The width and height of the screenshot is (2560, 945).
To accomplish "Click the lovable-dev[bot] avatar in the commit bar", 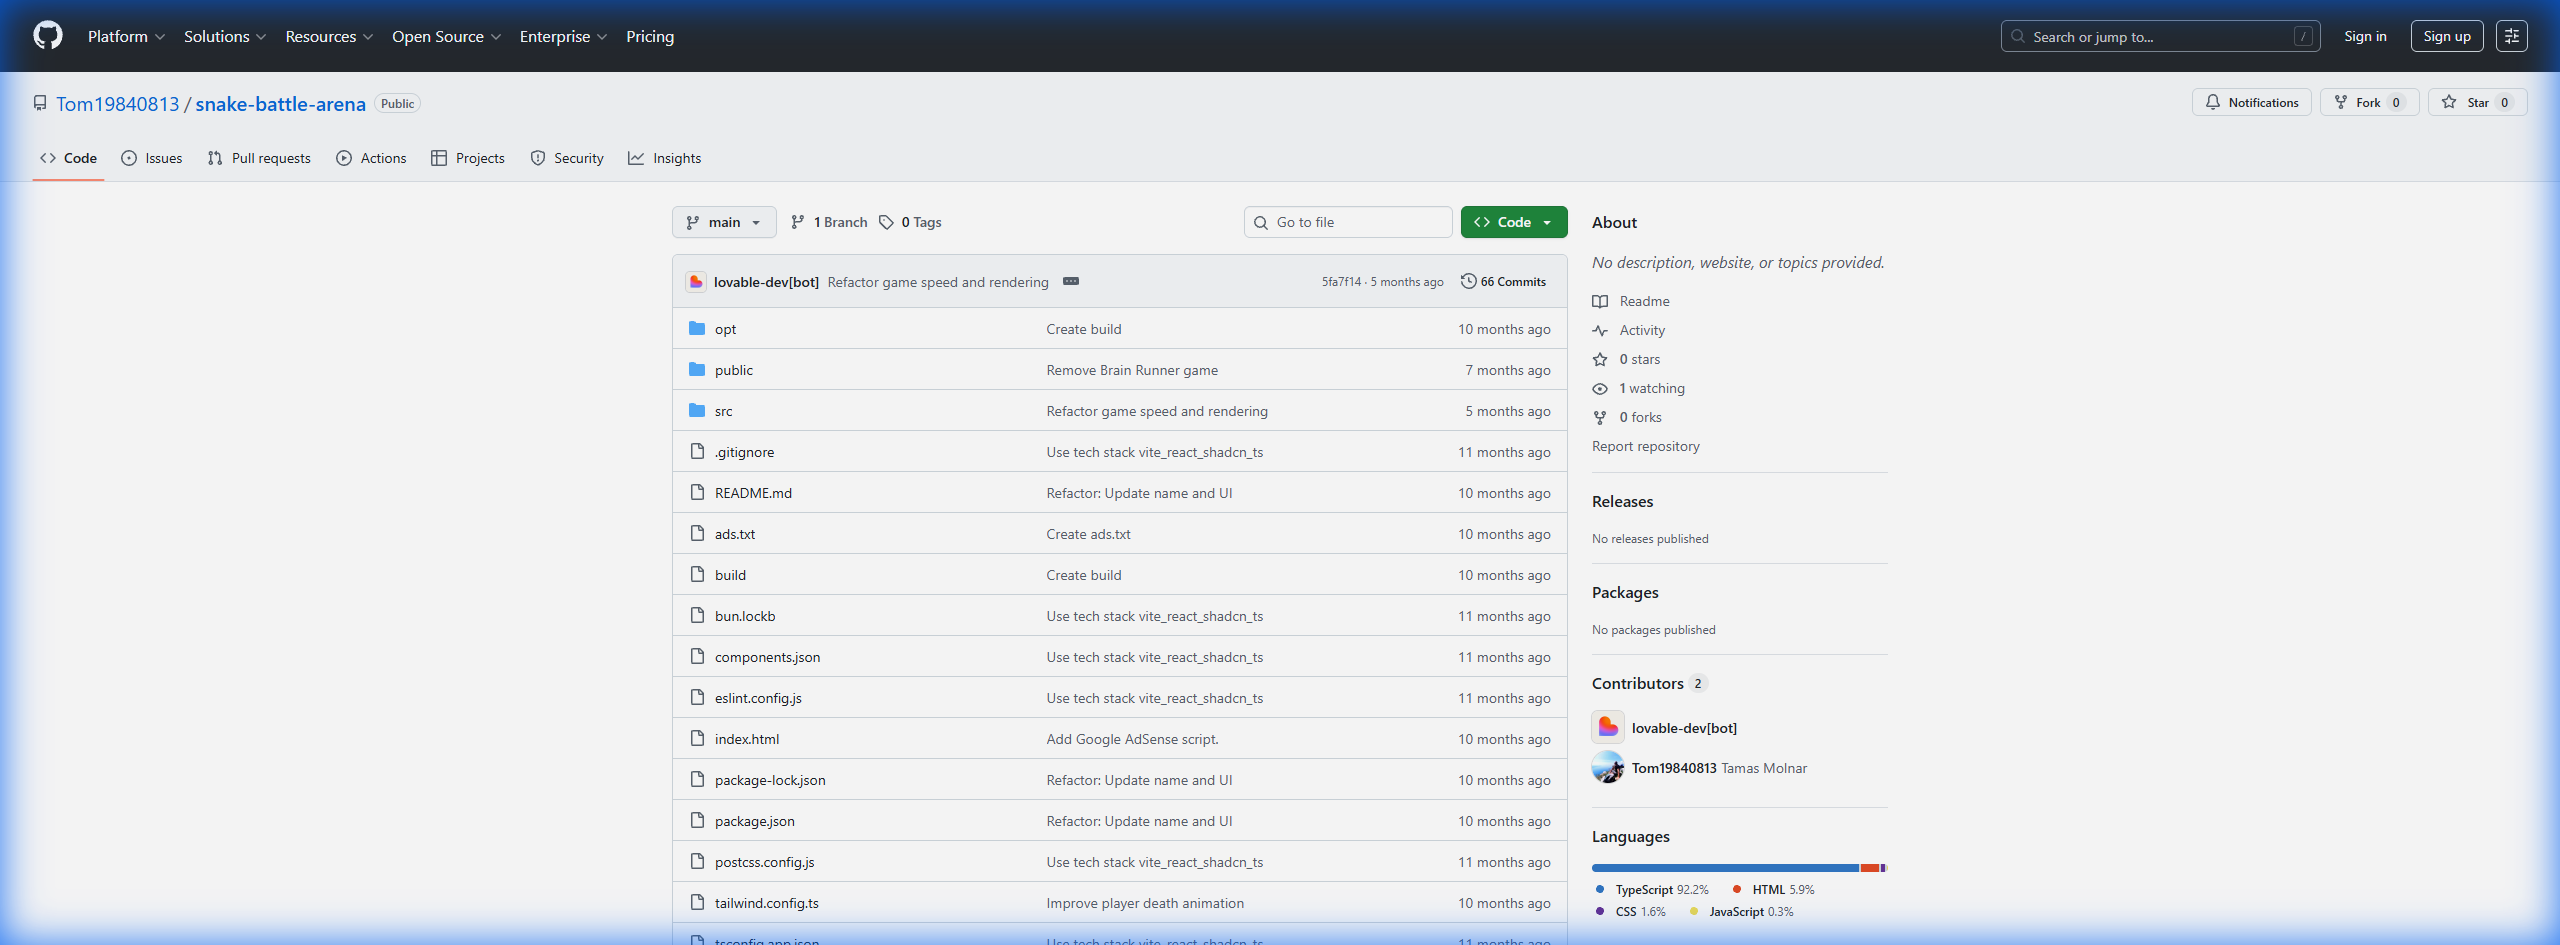I will tap(696, 282).
